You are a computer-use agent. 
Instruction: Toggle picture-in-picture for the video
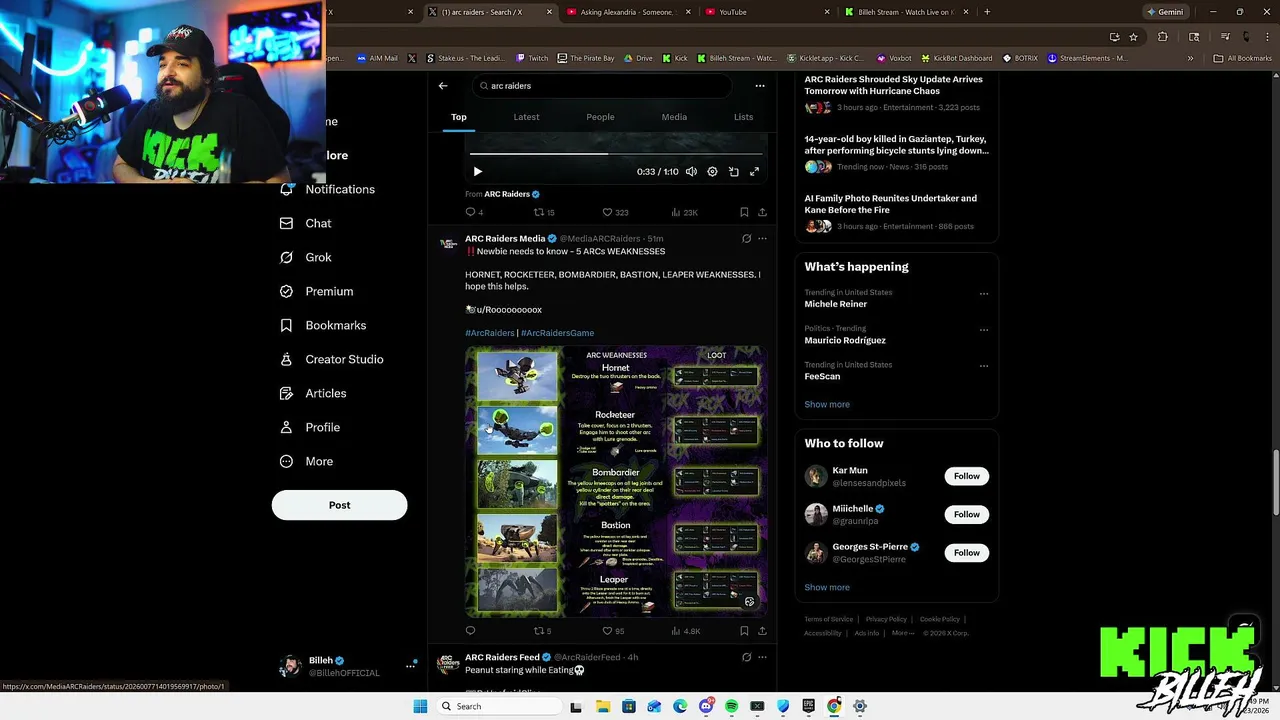pyautogui.click(x=733, y=172)
